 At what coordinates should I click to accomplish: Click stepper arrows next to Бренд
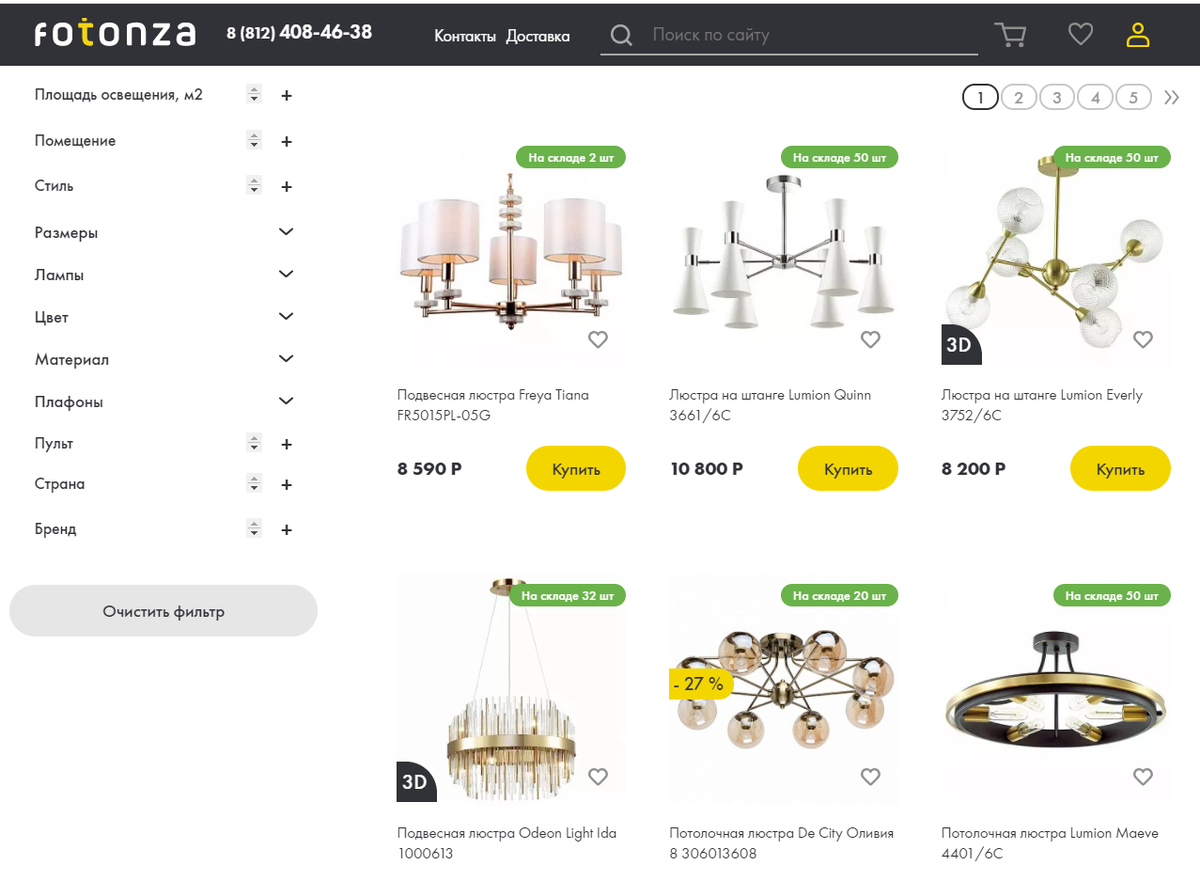(x=254, y=529)
